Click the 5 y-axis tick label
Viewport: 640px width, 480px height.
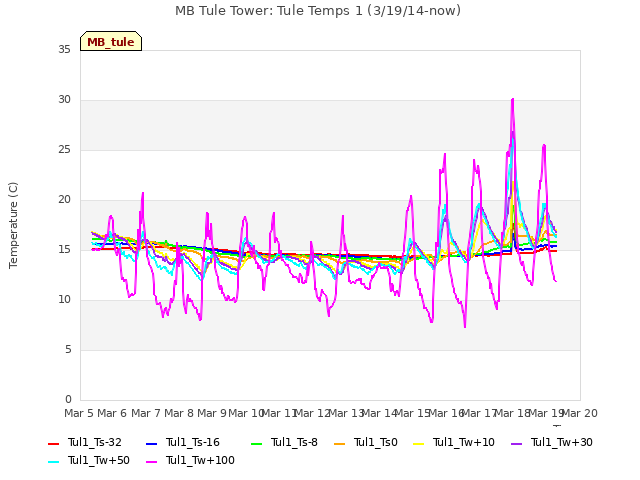pyautogui.click(x=68, y=350)
